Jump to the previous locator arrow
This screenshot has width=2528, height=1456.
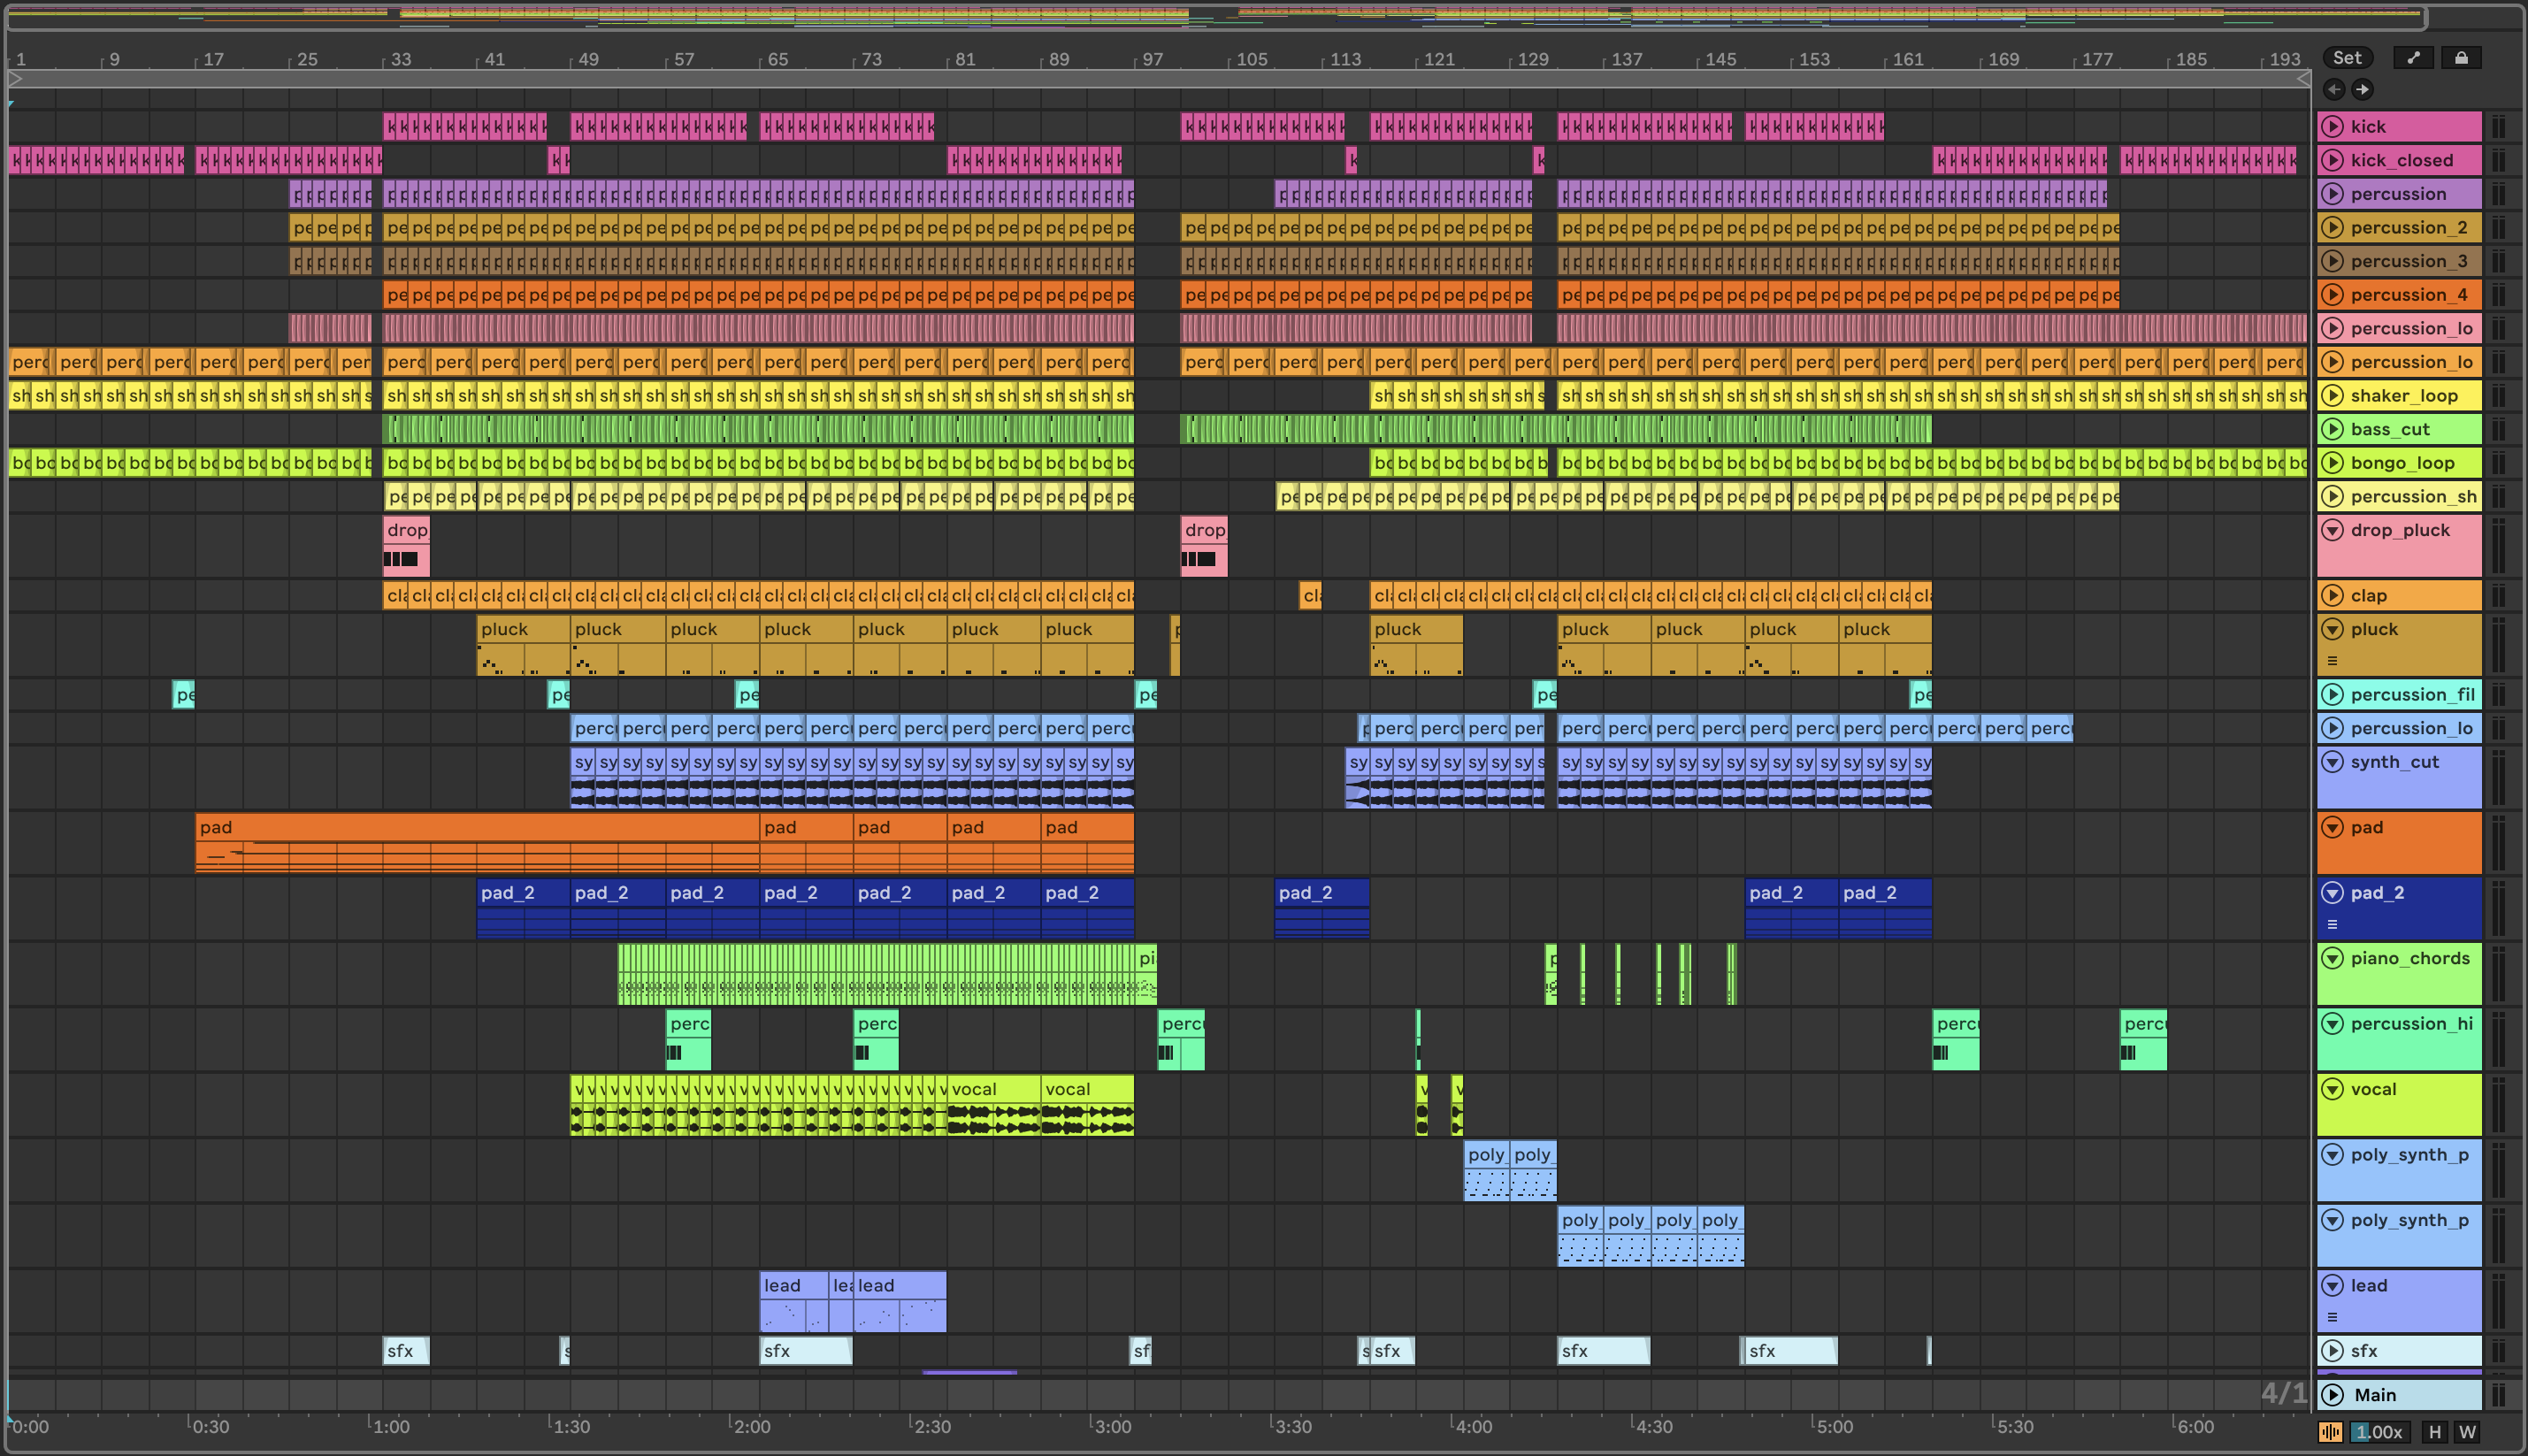point(2334,90)
